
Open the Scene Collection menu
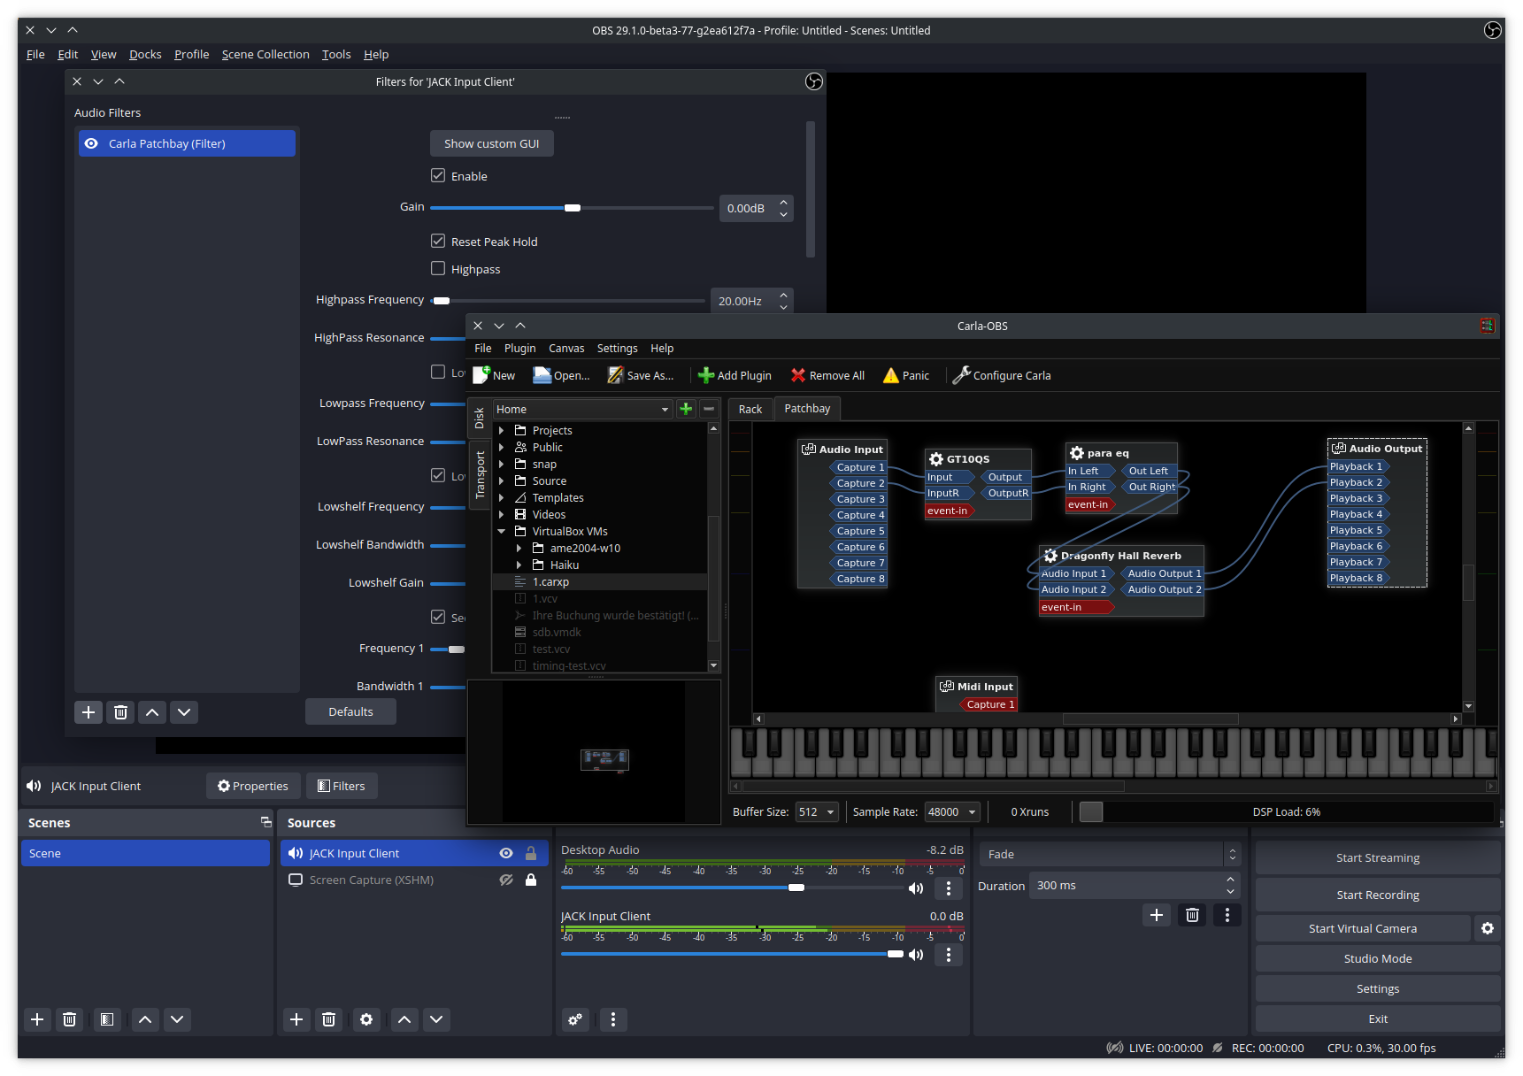(266, 54)
